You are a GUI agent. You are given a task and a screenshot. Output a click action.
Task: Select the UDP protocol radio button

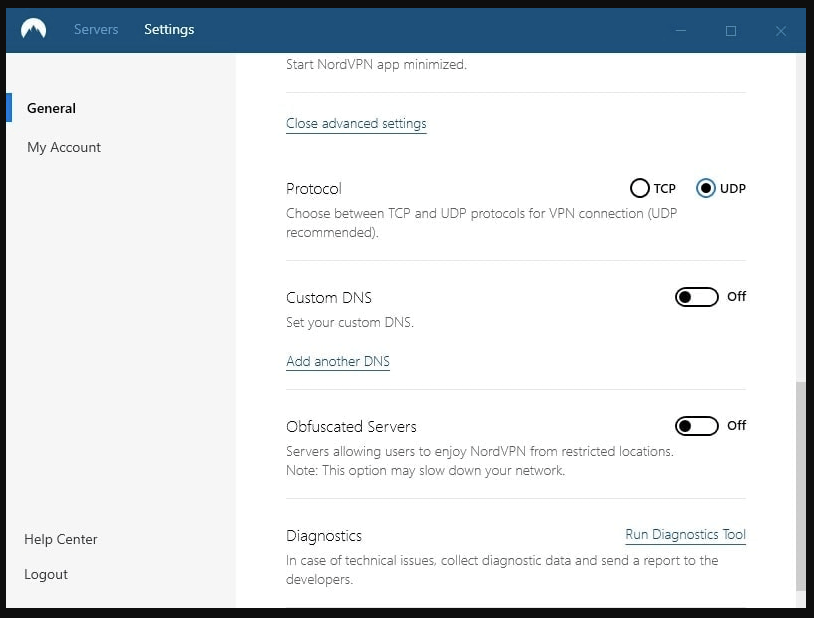[706, 188]
